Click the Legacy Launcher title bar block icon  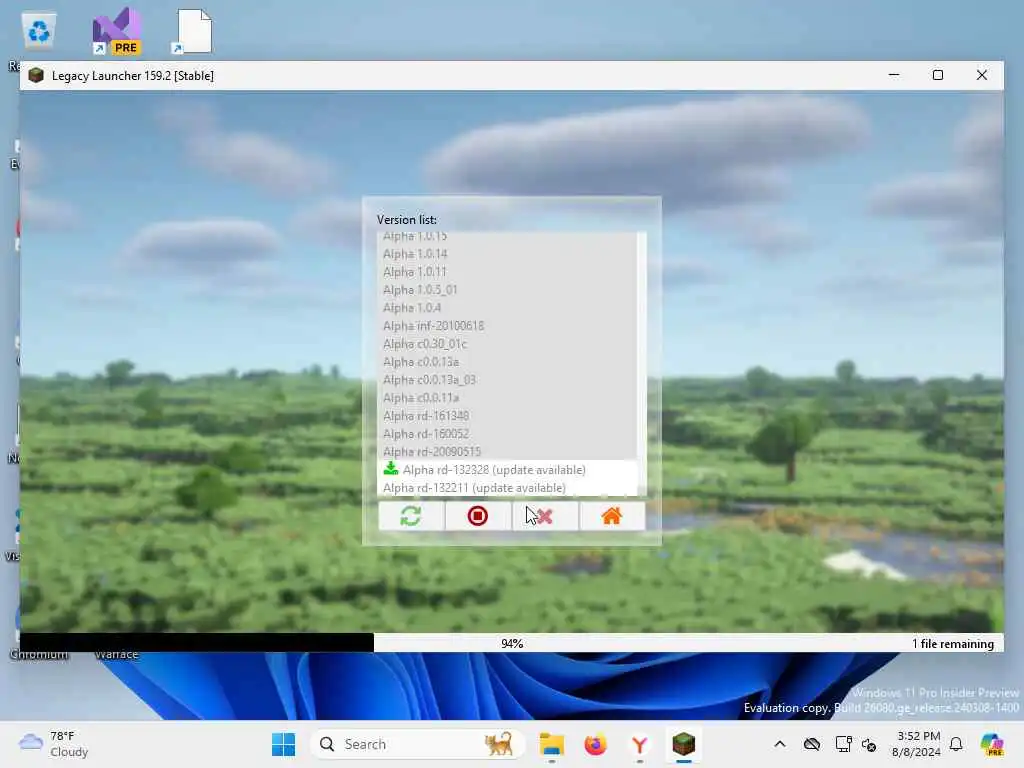(x=37, y=75)
